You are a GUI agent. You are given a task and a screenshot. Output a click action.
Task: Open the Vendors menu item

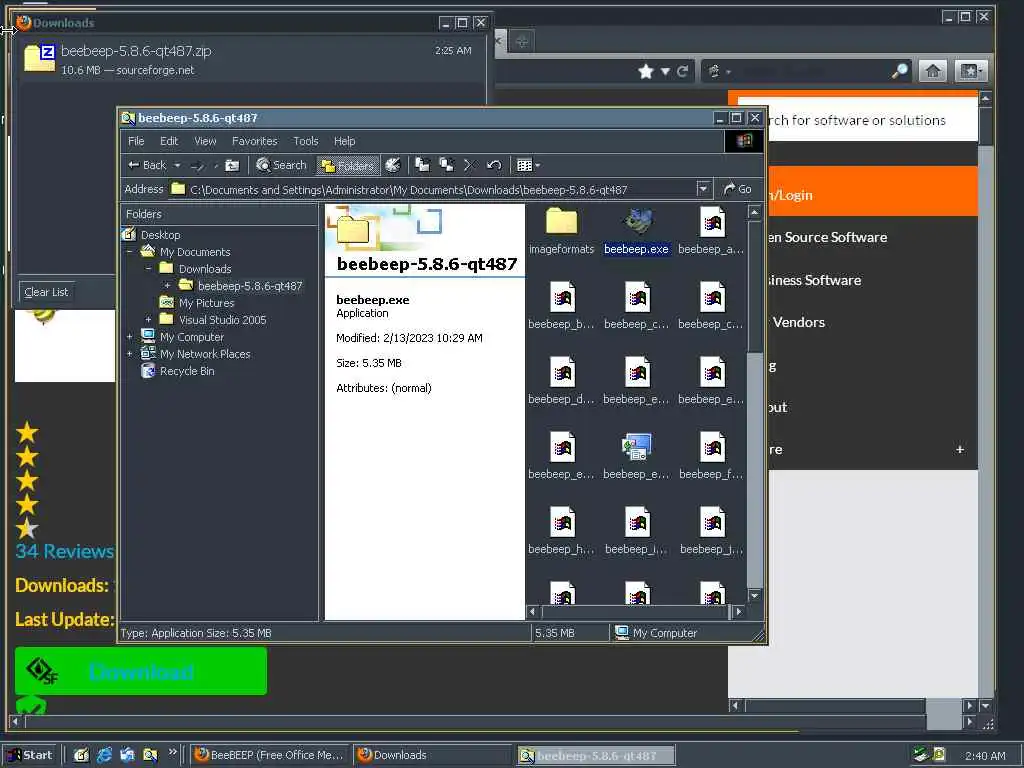(799, 323)
